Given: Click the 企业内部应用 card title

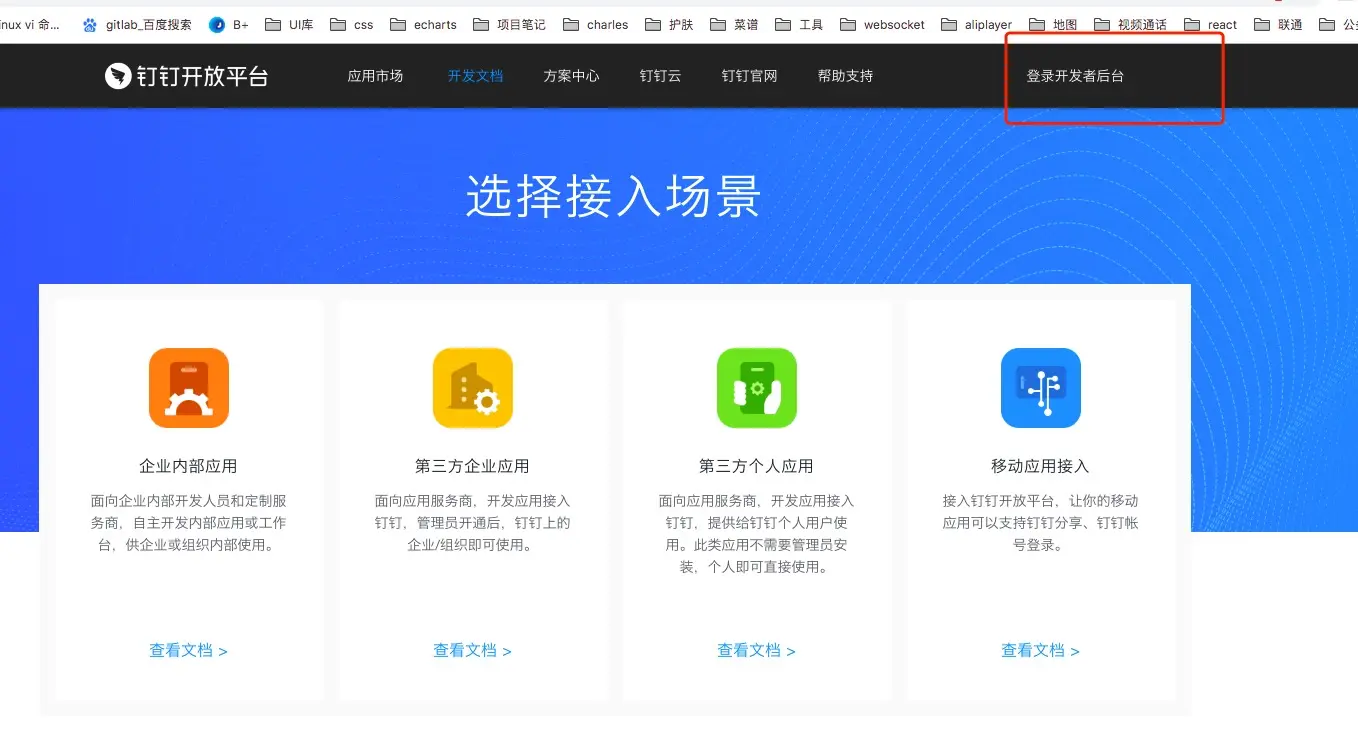Looking at the screenshot, I should coord(188,466).
